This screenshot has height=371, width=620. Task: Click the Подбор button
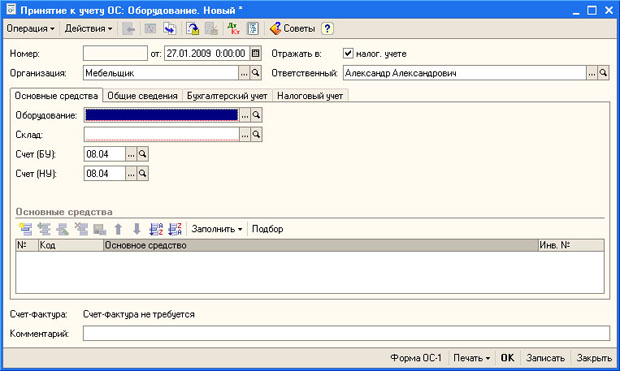(x=267, y=229)
